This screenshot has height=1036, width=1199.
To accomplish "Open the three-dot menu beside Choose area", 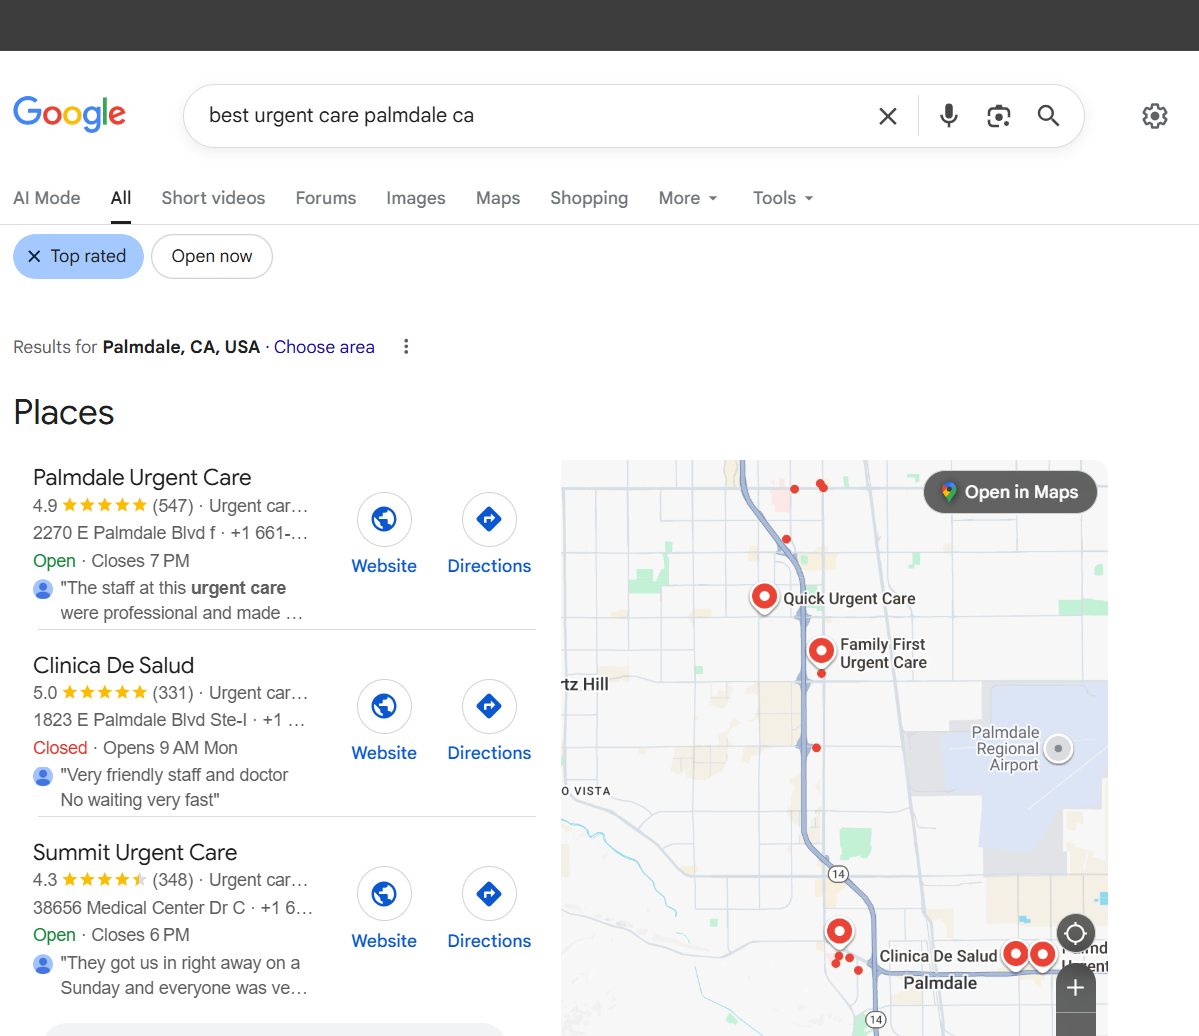I will coord(406,347).
